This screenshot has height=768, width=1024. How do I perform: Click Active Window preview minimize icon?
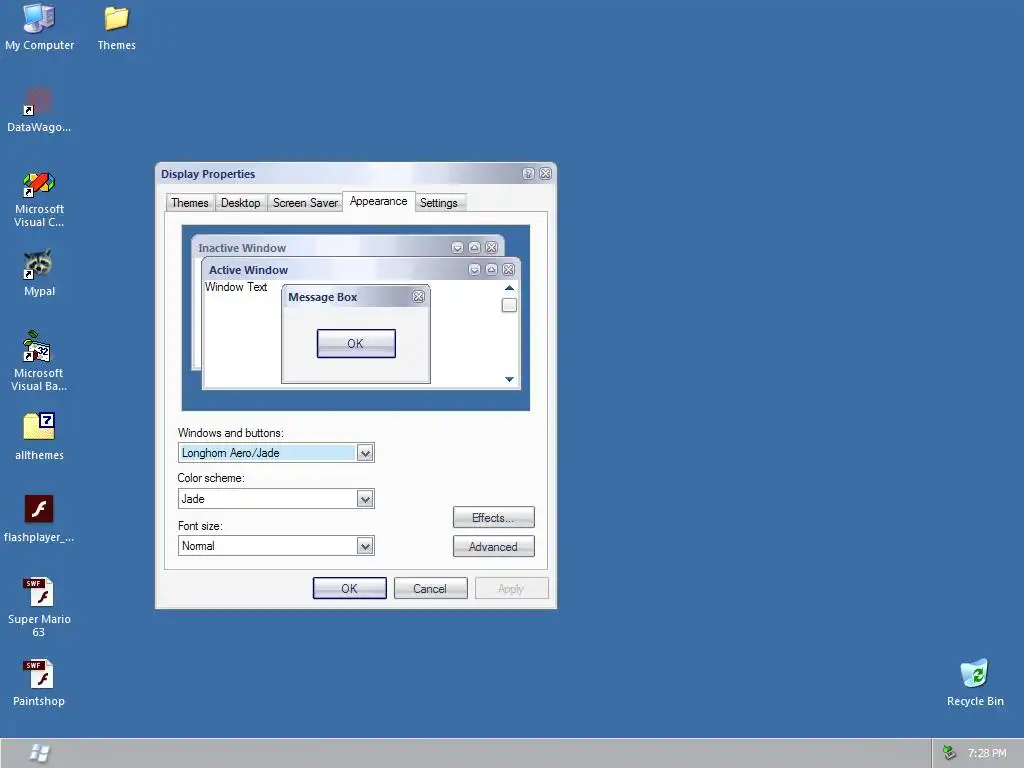[474, 269]
